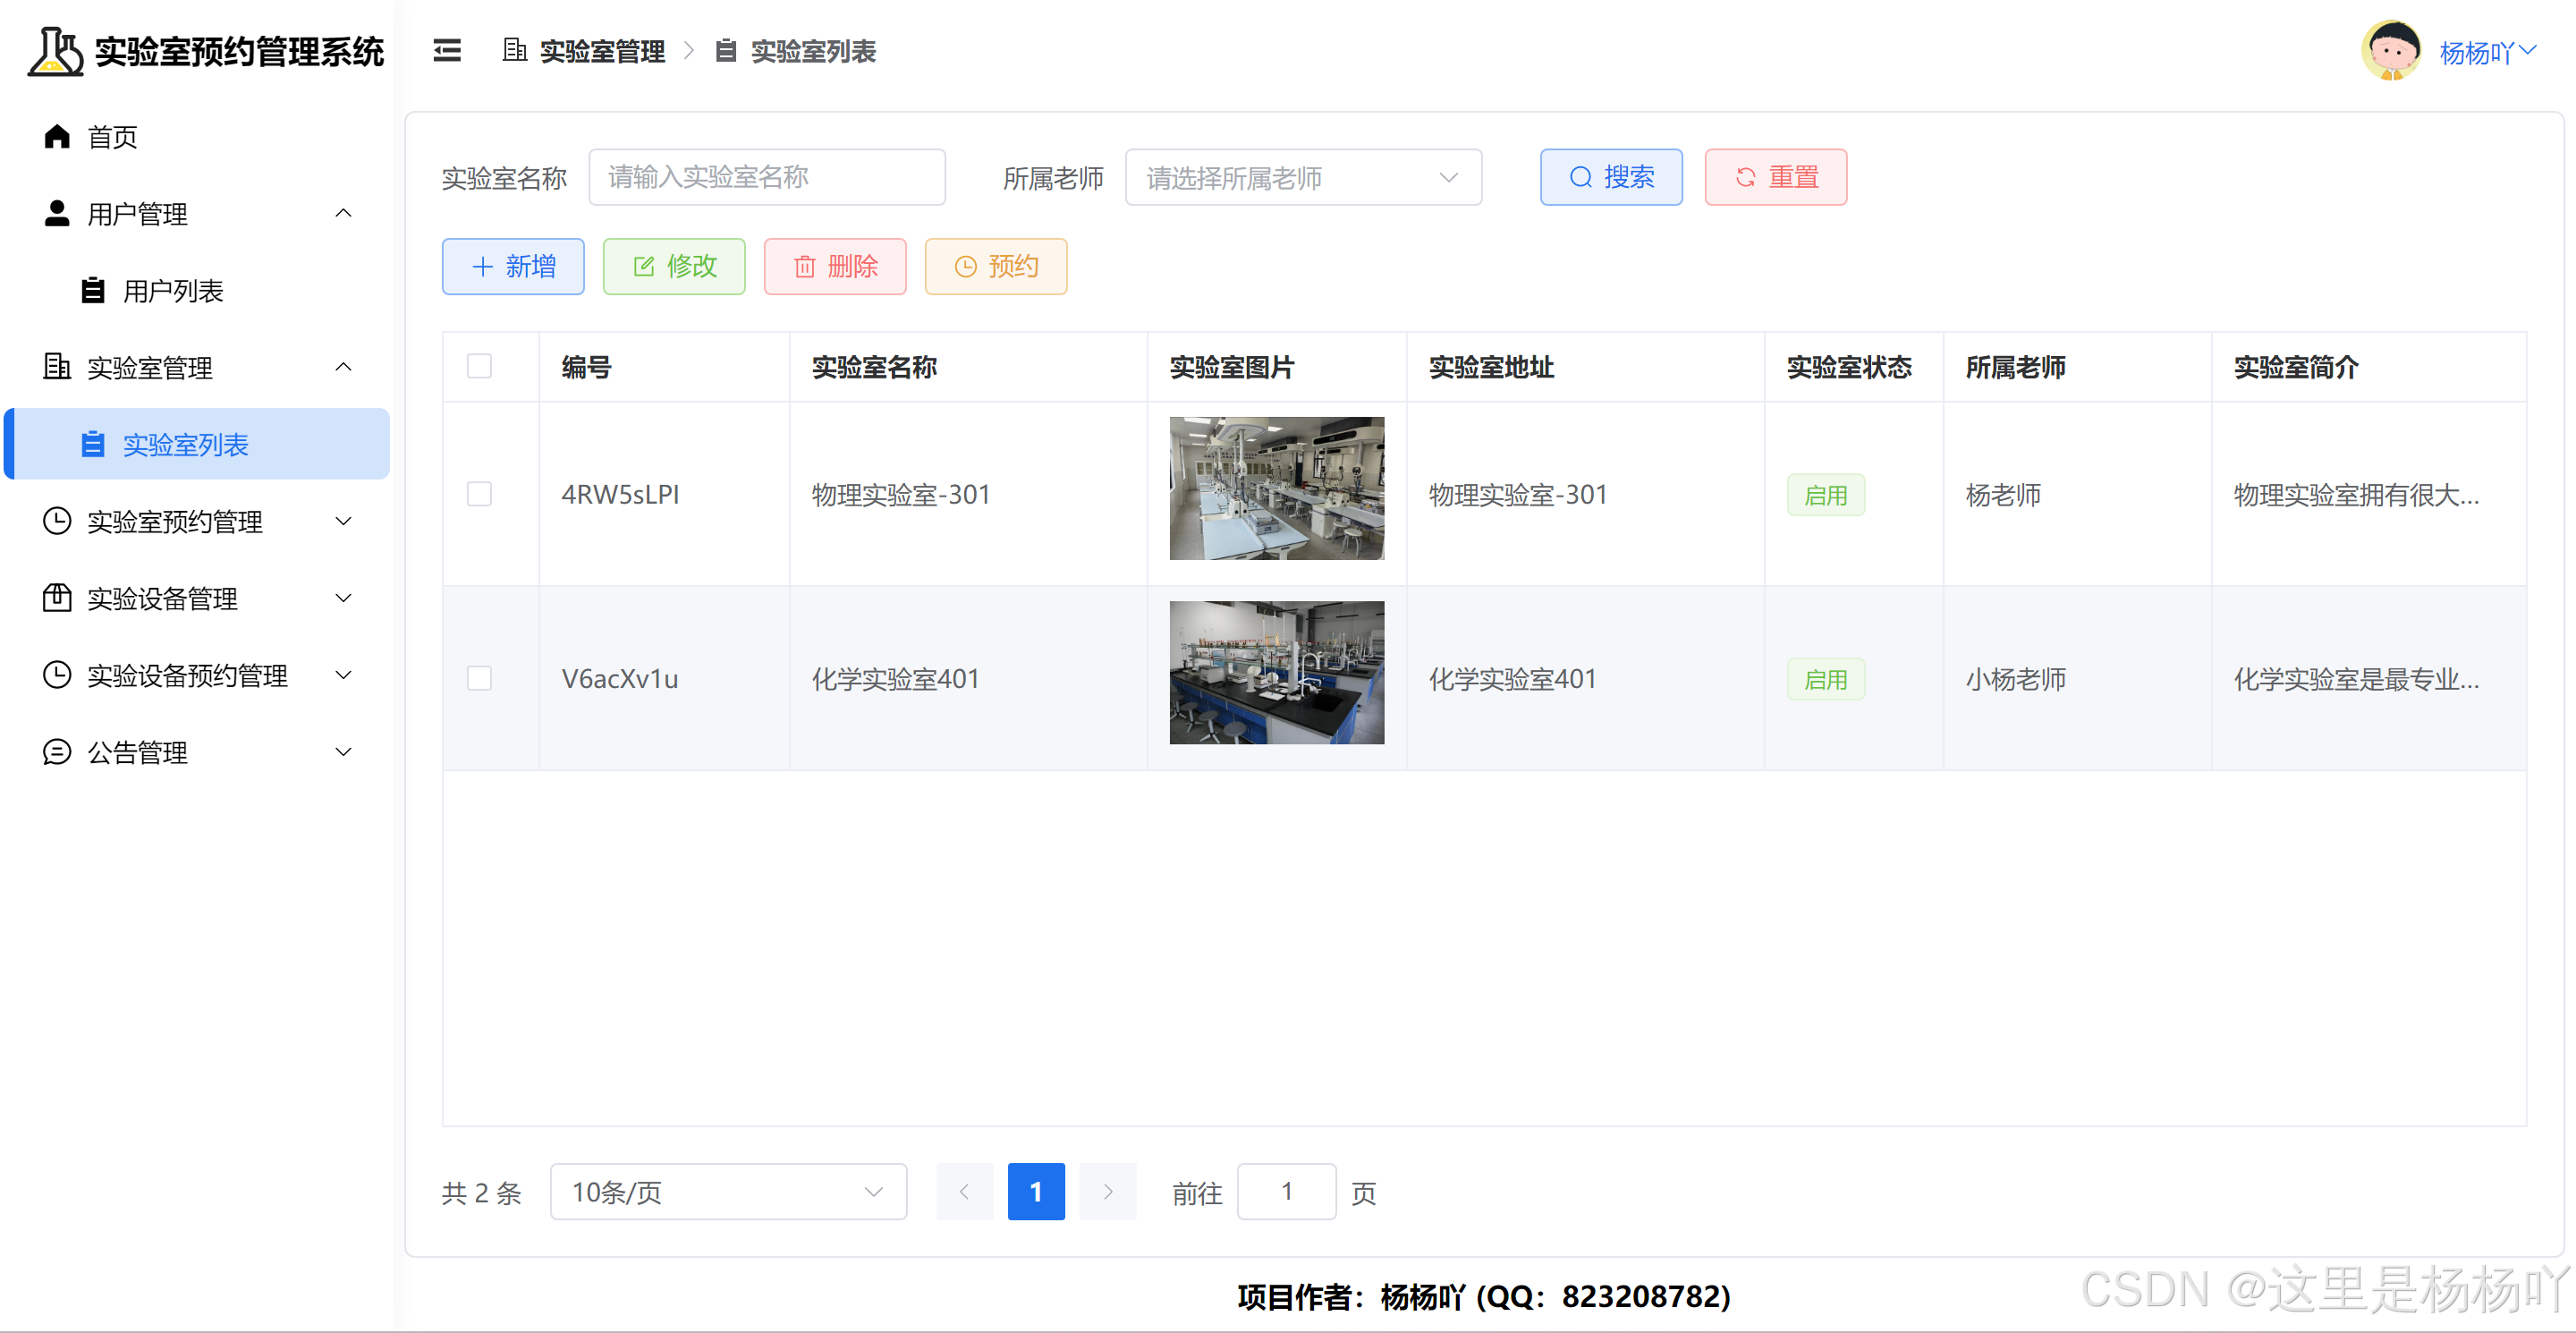2576x1333 pixels.
Task: Click the 预约 reserve button
Action: [x=996, y=266]
